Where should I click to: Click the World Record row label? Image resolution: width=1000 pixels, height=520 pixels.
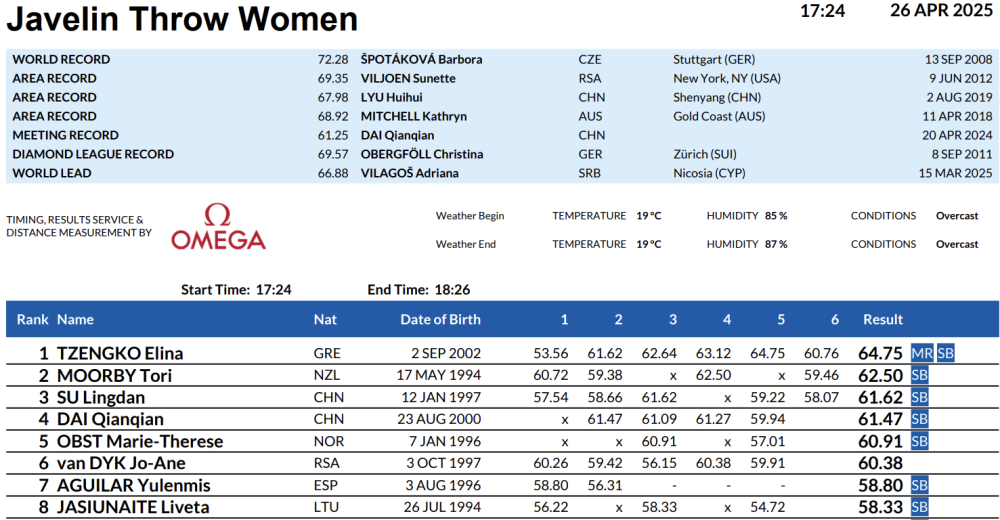coord(61,59)
